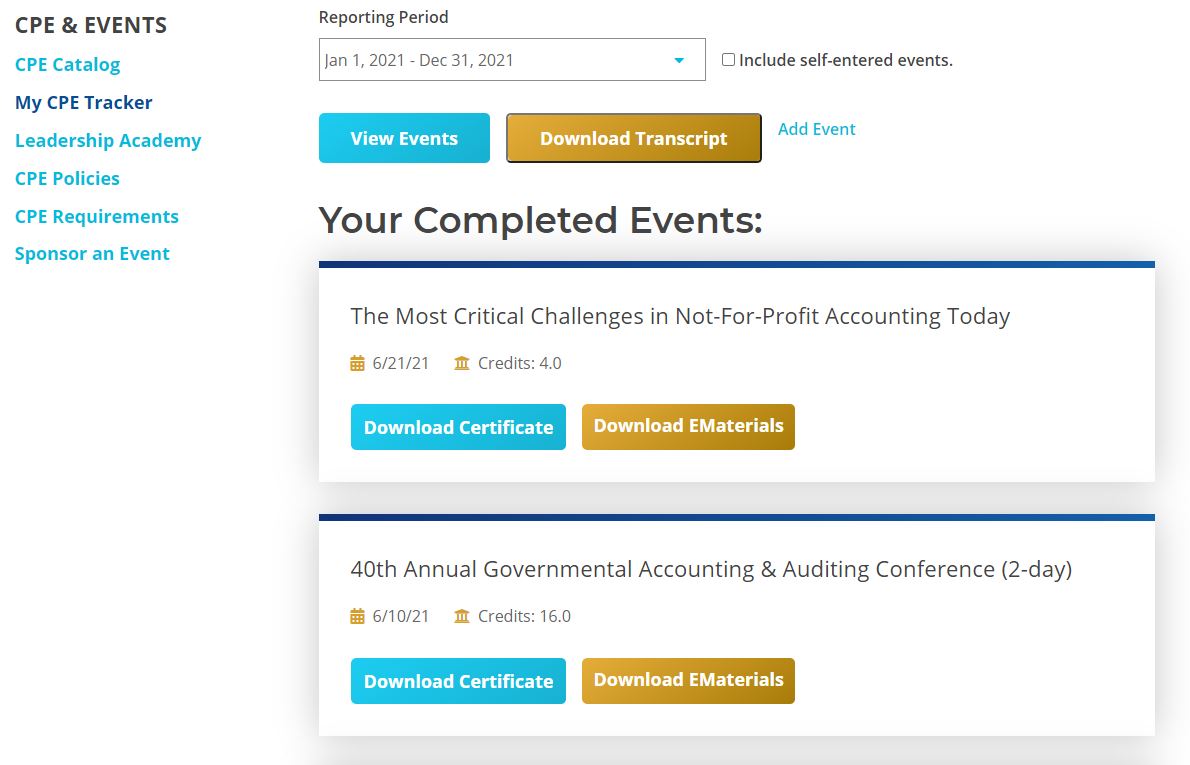
Task: Enable the Include self-entered events checkbox
Action: click(x=728, y=60)
